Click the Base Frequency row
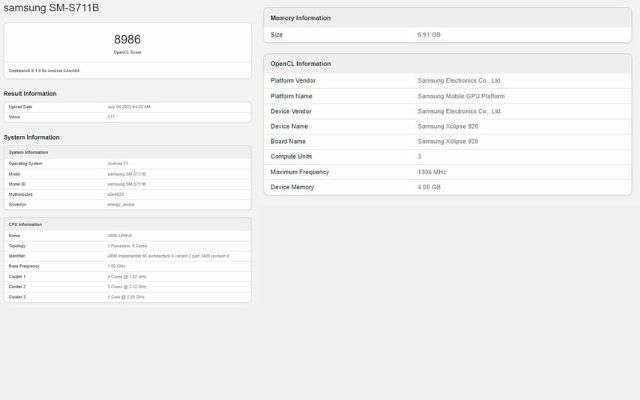Viewport: 640px width, 400px height. point(127,266)
